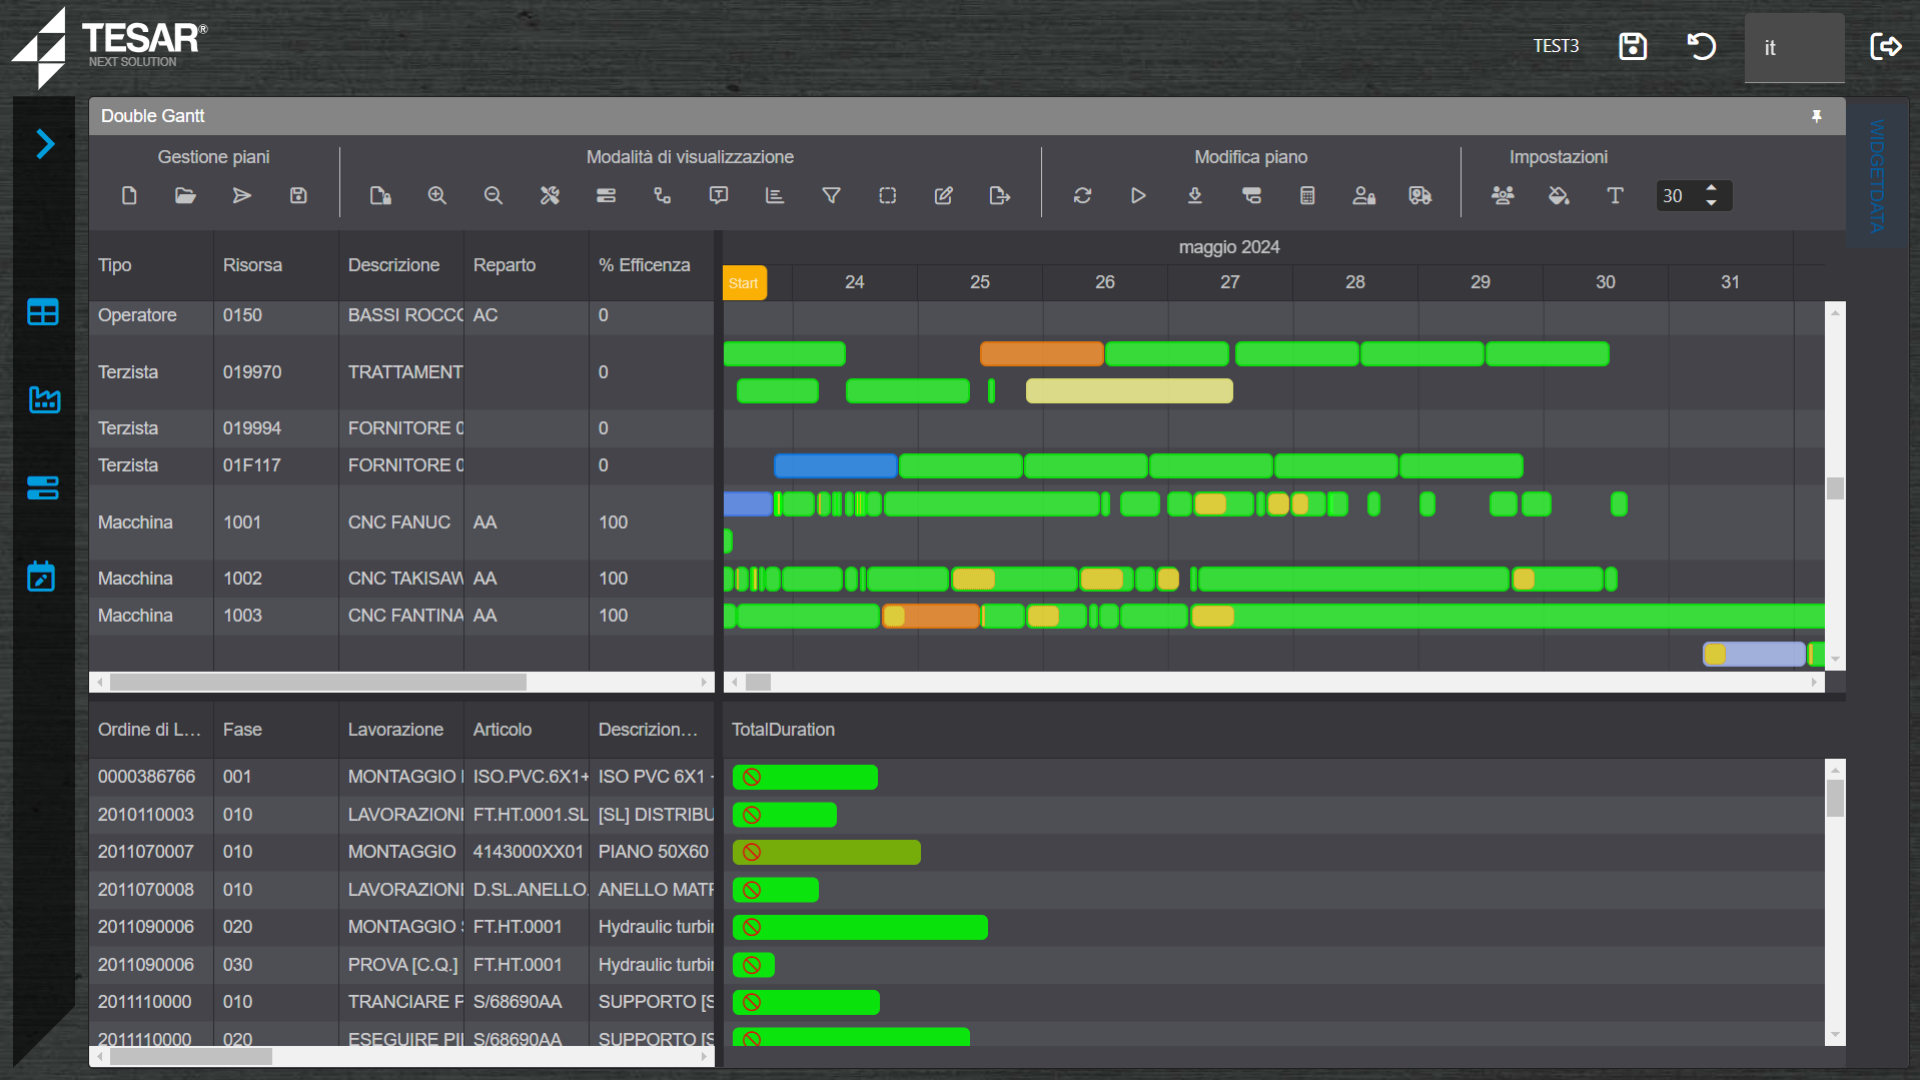Open the WIDGETDATA side tab
Image resolution: width=1920 pixels, height=1080 pixels.
pos(1877,175)
